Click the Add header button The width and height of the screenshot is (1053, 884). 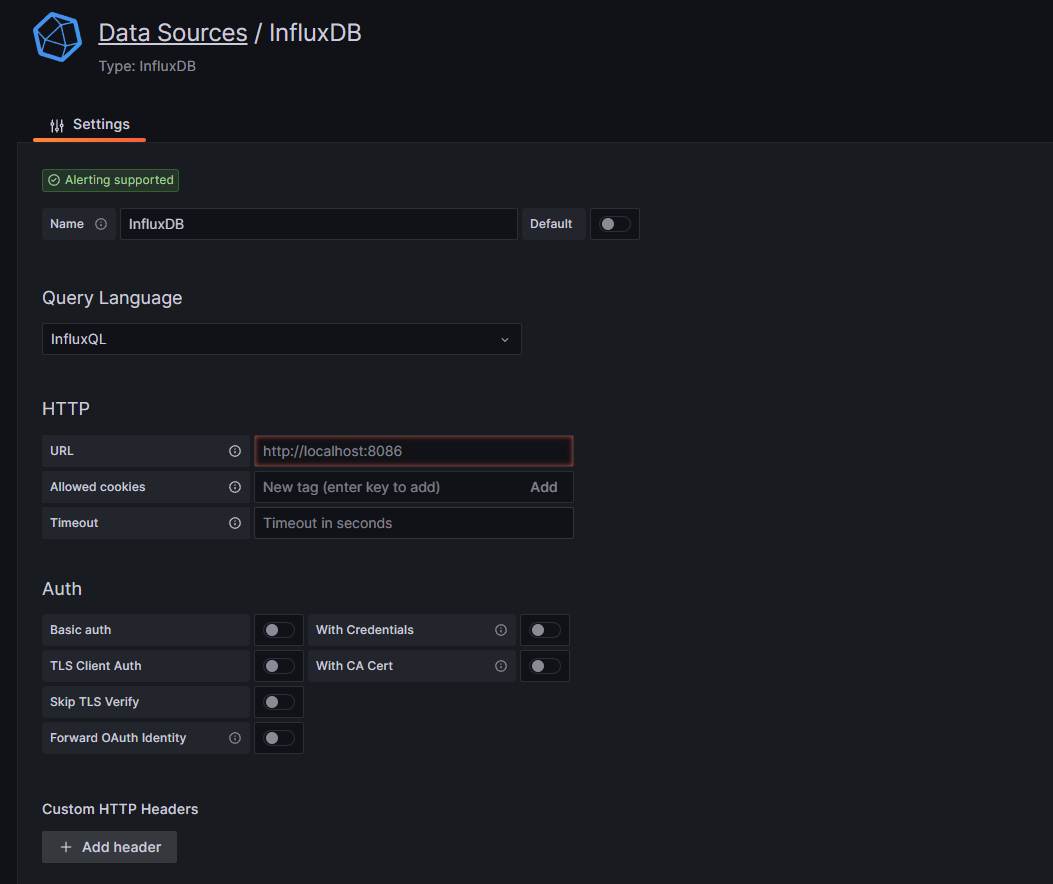coord(109,847)
